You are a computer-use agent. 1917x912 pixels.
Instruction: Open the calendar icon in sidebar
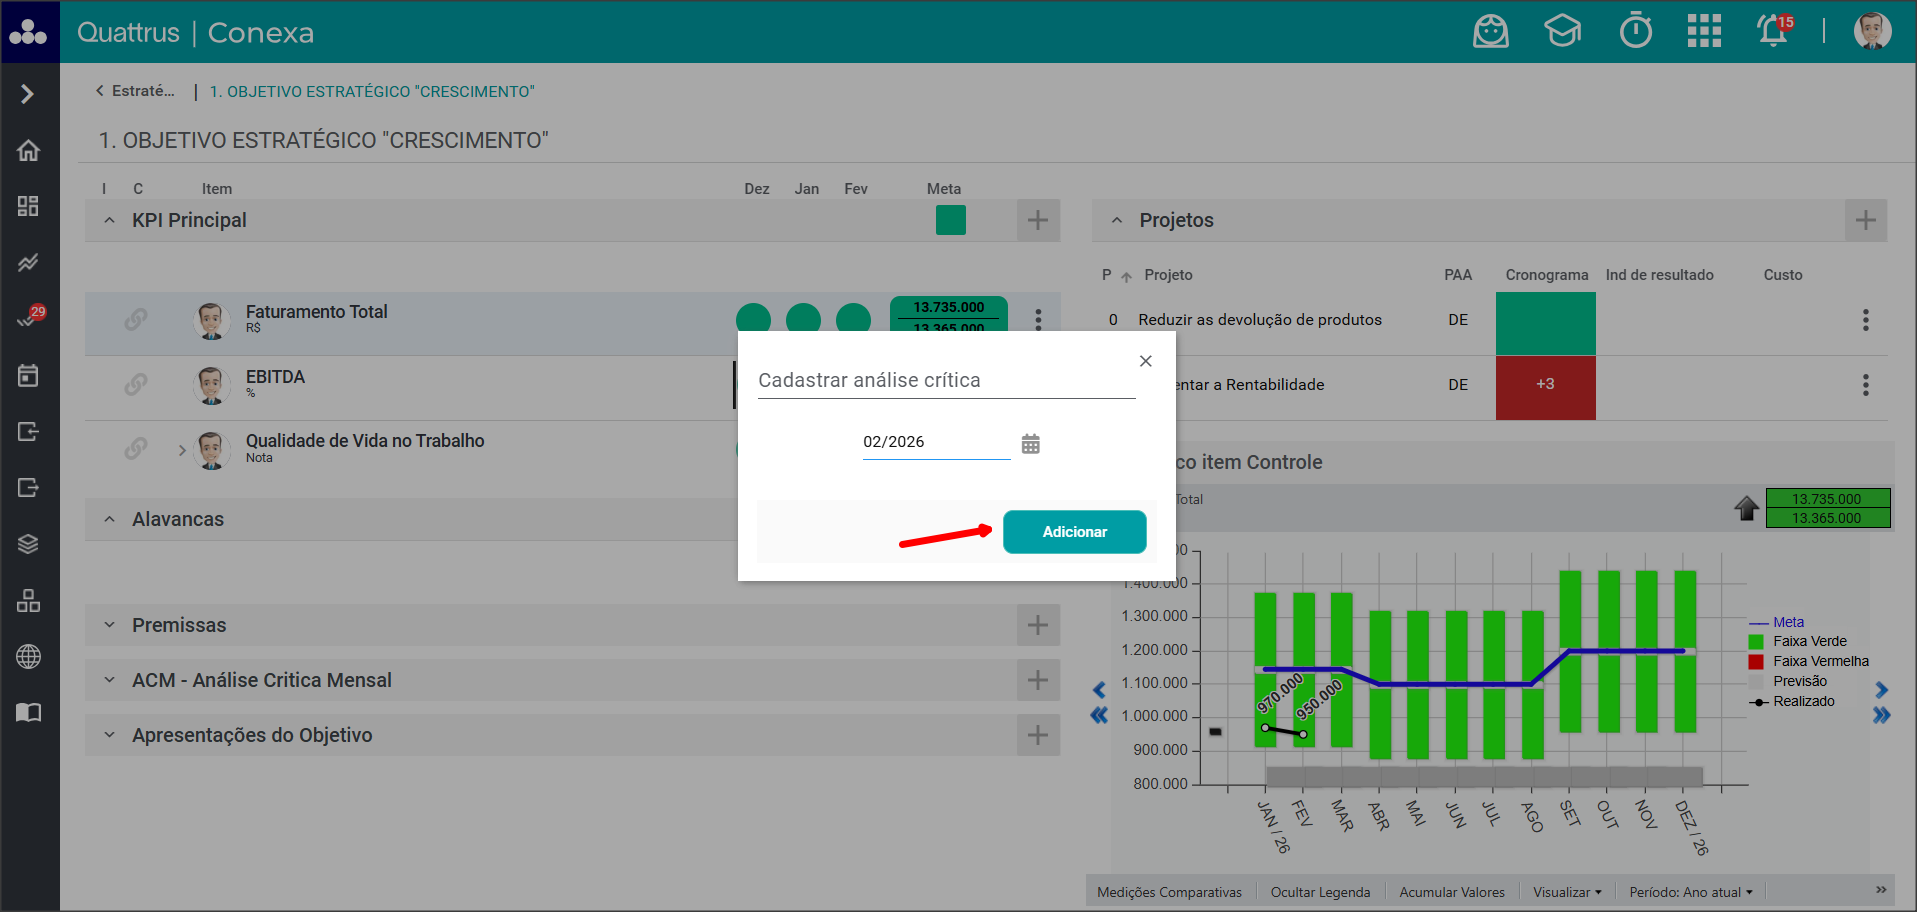point(28,376)
